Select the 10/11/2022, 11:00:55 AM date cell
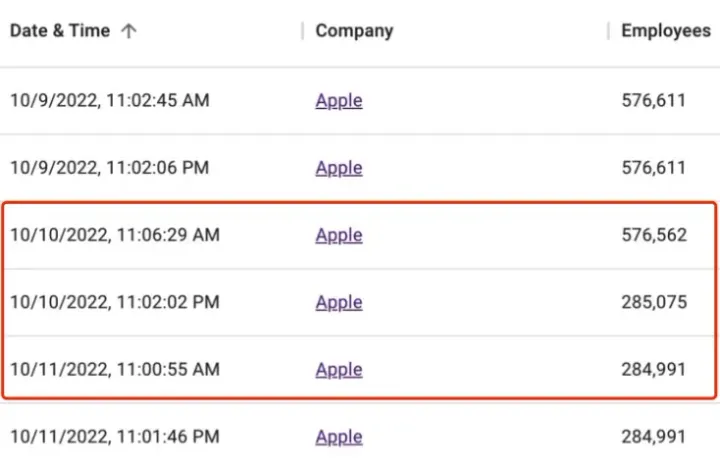Screen dimensions: 720x468 [x=114, y=369]
